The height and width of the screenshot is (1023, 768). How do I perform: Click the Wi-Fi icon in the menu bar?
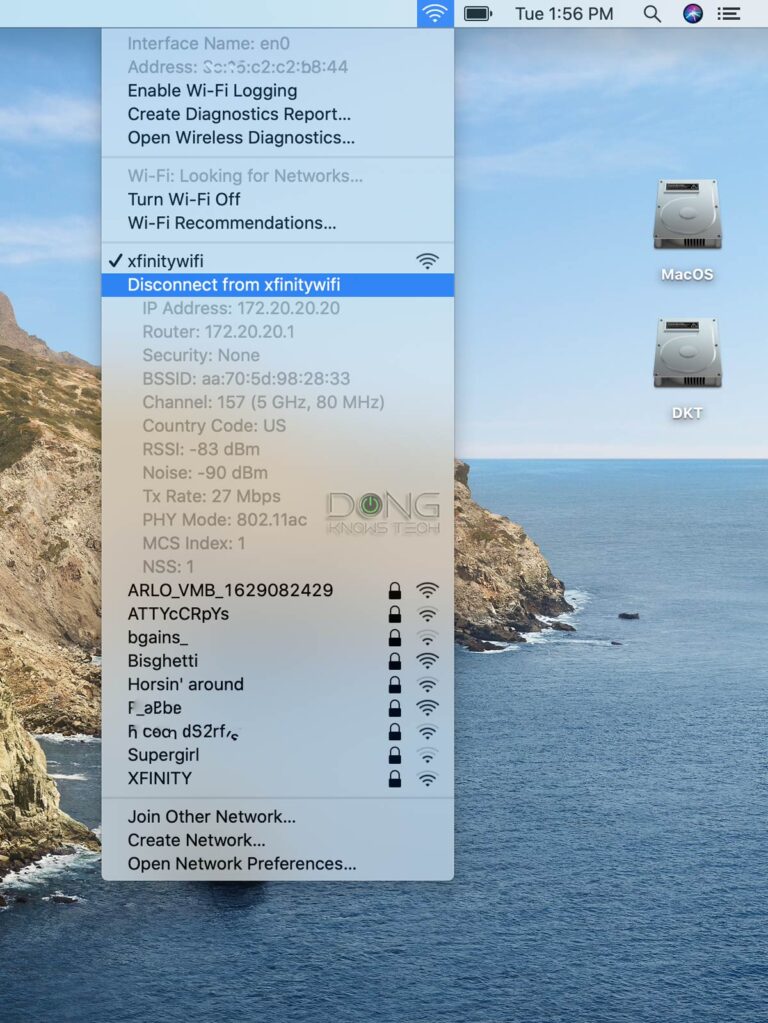[435, 13]
